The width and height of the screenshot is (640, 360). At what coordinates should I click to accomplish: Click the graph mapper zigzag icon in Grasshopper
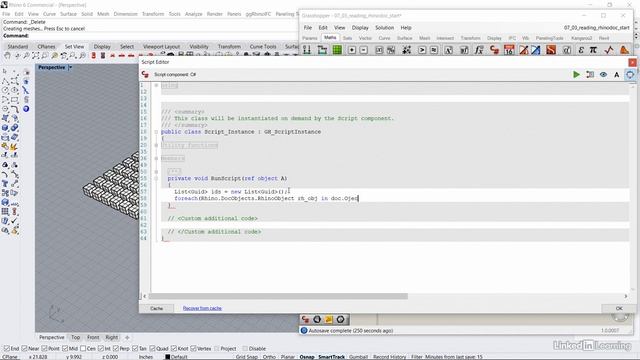tap(609, 50)
